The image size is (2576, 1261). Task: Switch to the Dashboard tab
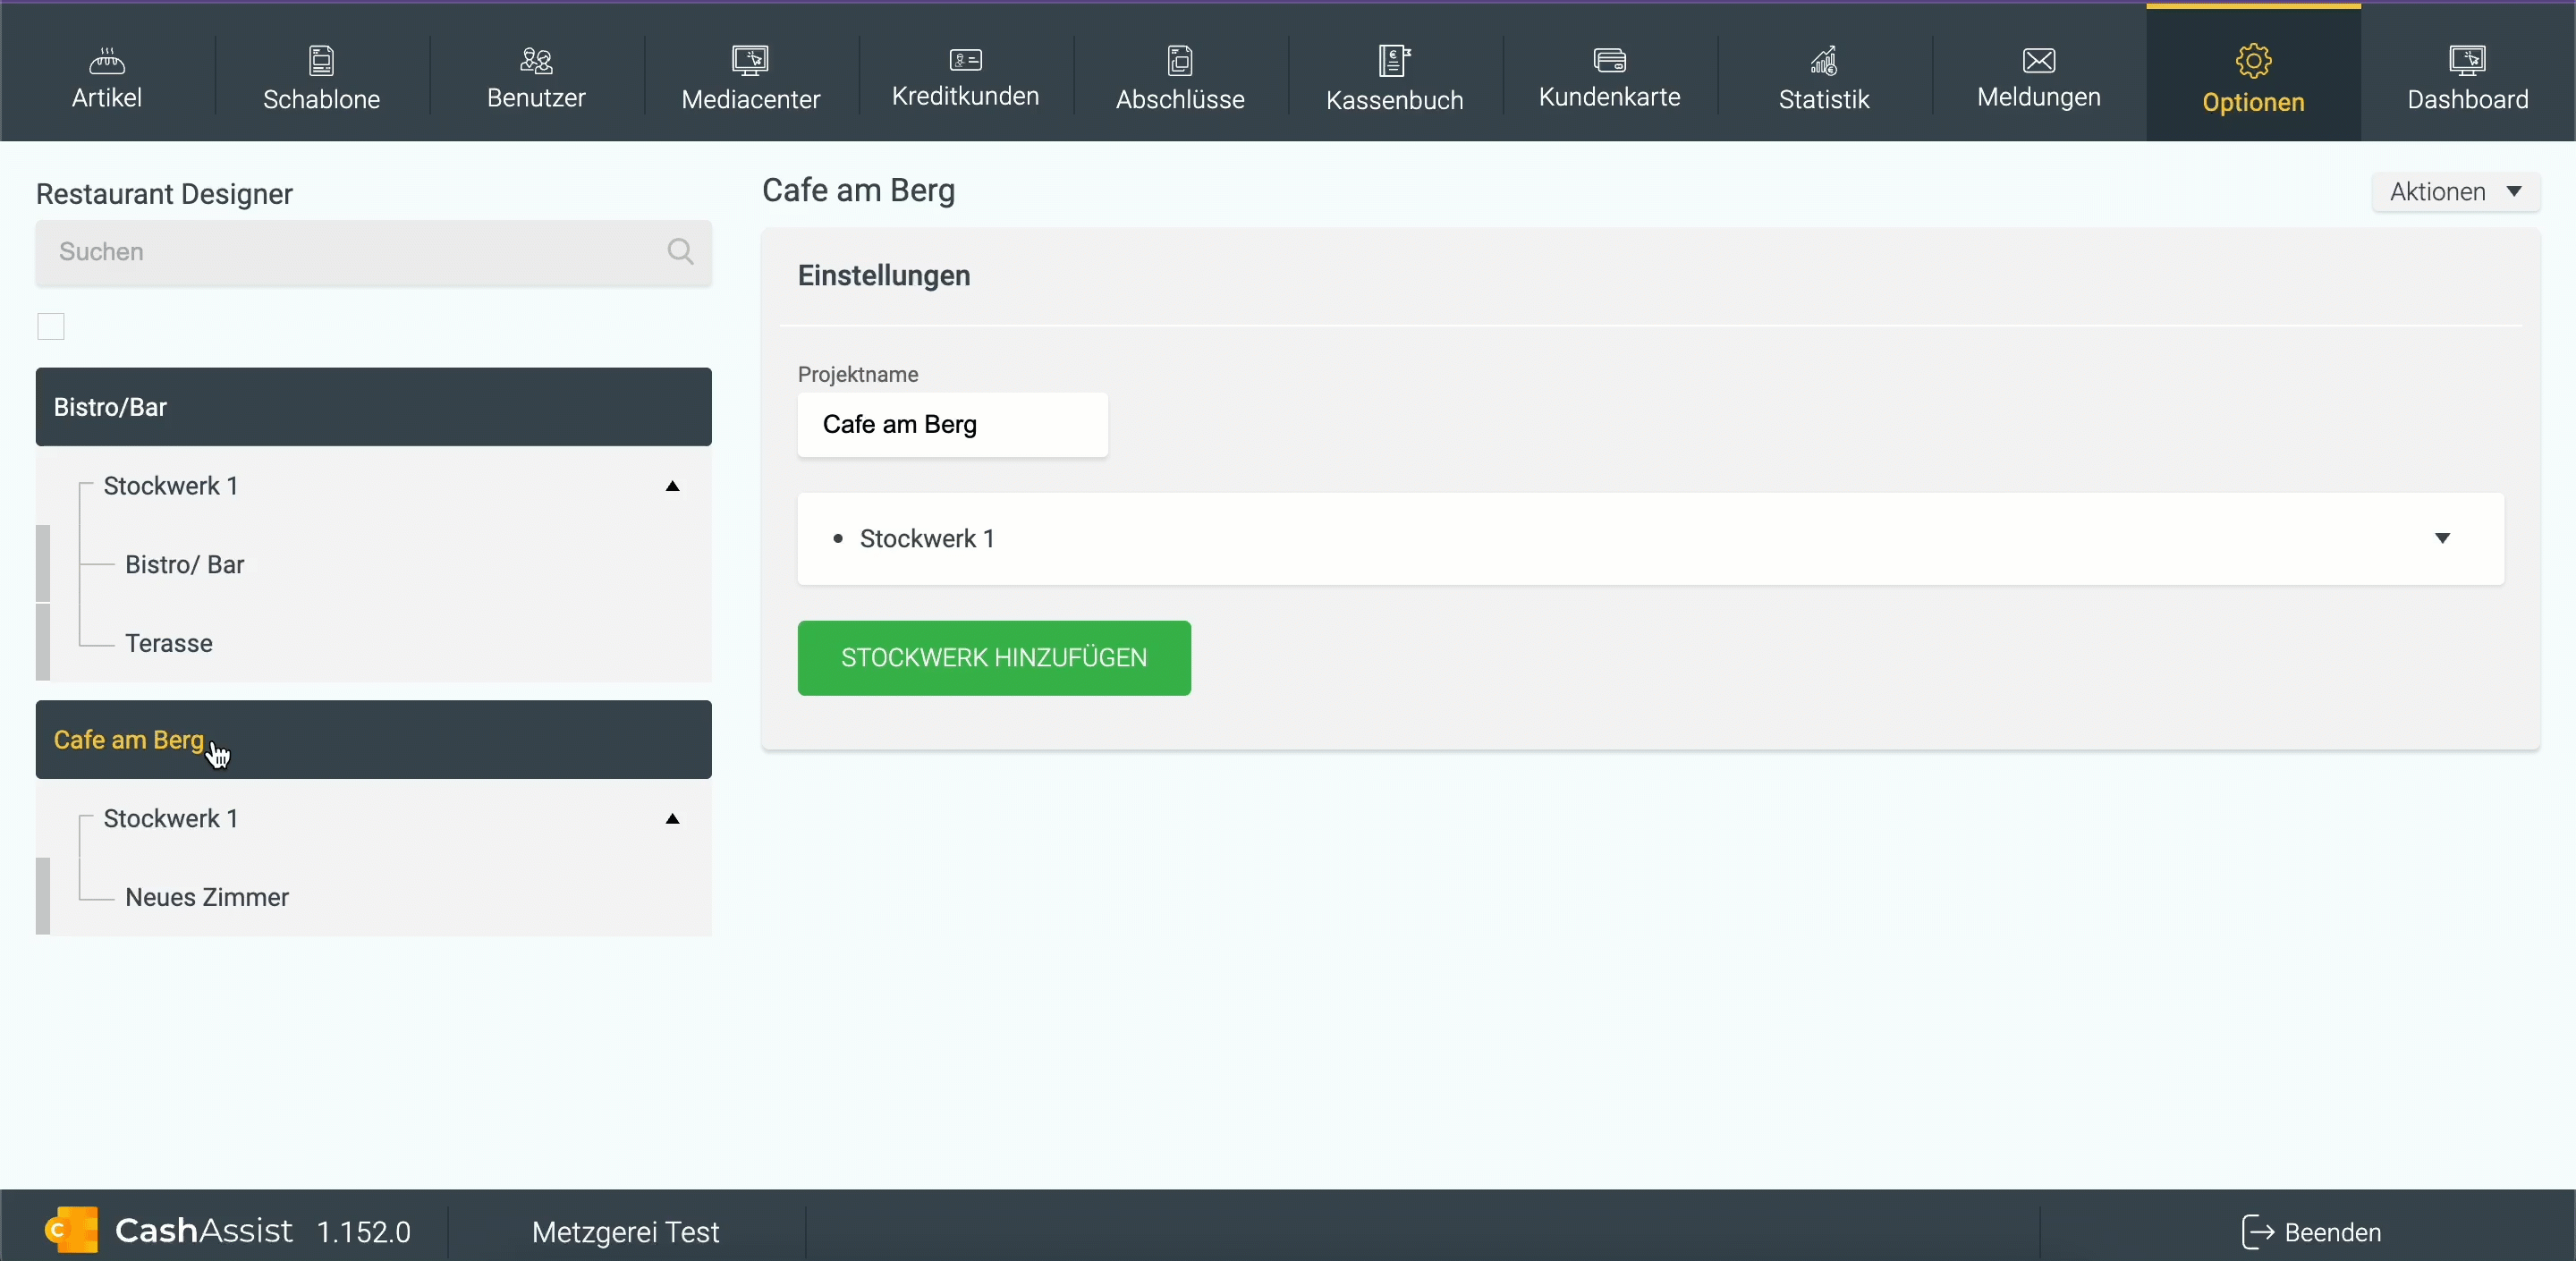pyautogui.click(x=2467, y=78)
